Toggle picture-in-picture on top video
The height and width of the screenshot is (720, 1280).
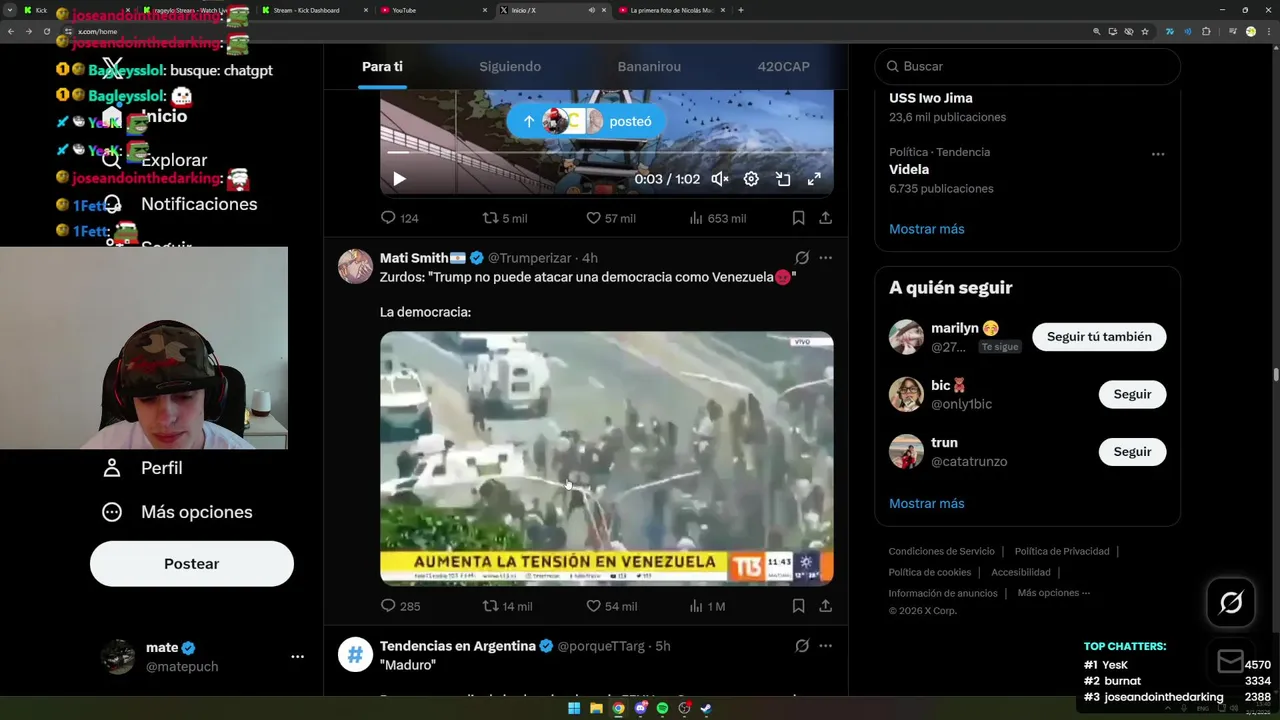[783, 179]
